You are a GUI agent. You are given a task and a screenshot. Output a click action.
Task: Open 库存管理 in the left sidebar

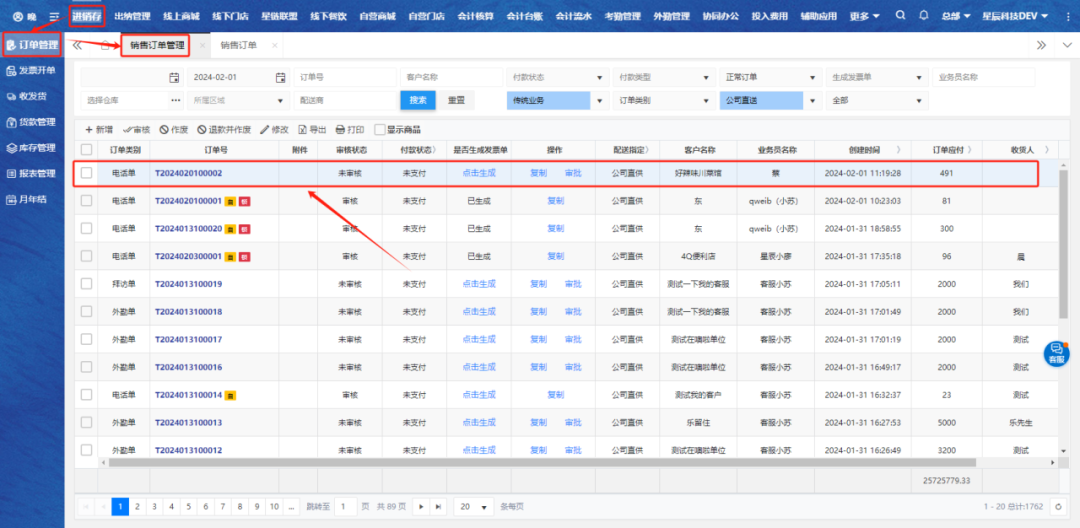click(32, 148)
